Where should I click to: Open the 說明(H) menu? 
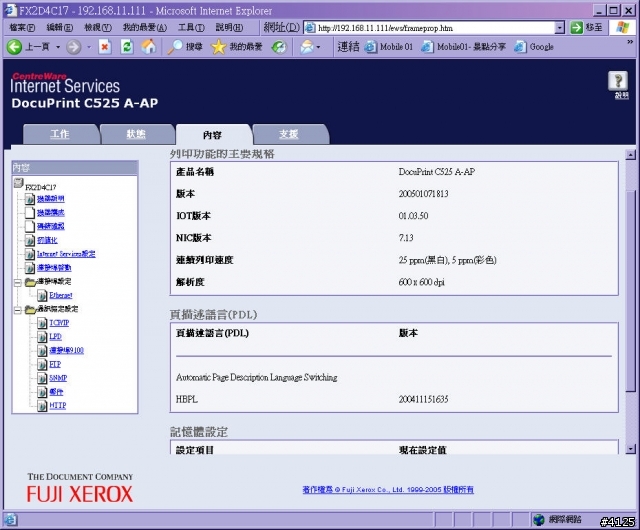coord(229,28)
